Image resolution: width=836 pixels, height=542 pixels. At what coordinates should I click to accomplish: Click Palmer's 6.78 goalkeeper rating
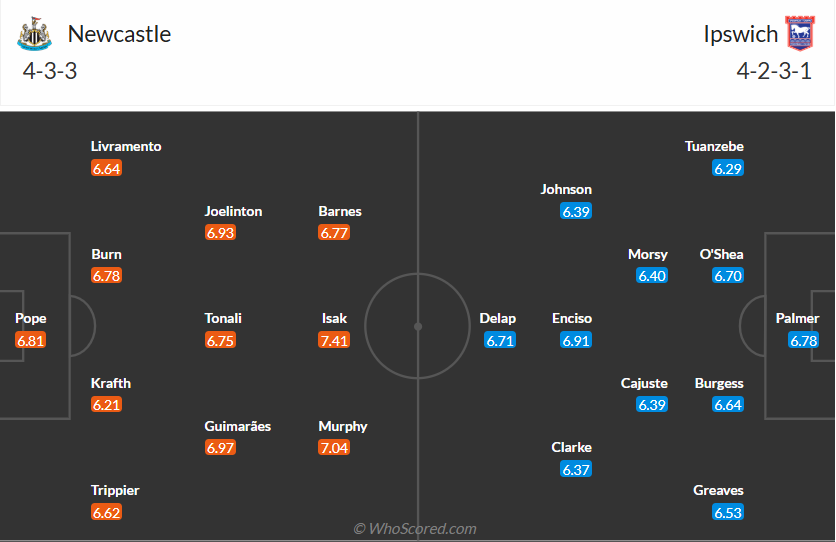pos(804,340)
